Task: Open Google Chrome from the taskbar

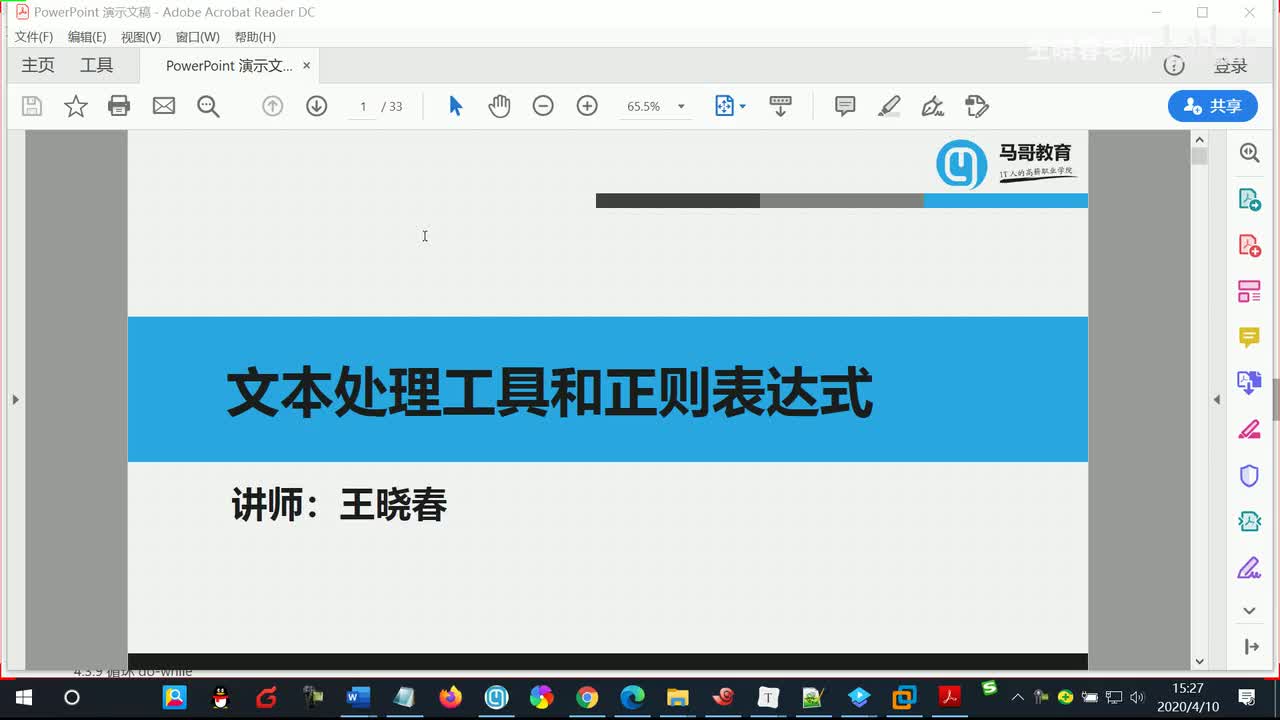Action: click(x=587, y=697)
